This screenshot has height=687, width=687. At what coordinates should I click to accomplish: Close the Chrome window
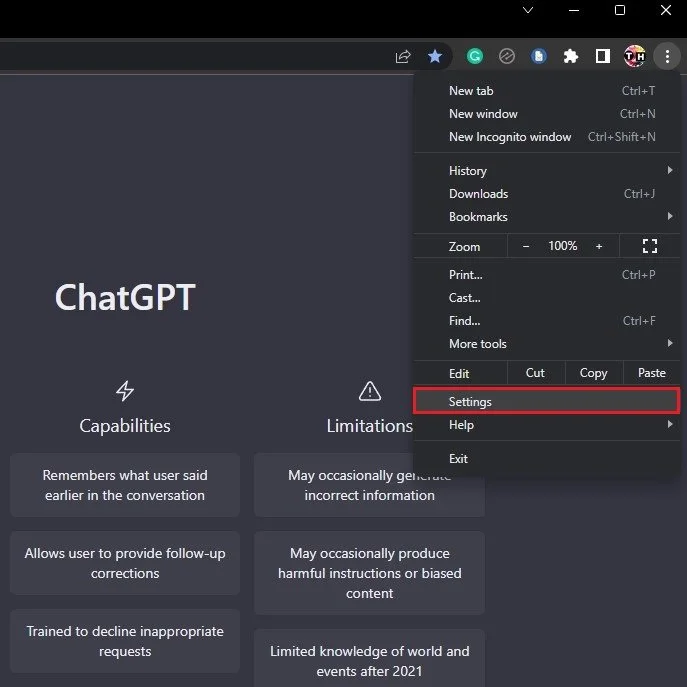pyautogui.click(x=666, y=10)
